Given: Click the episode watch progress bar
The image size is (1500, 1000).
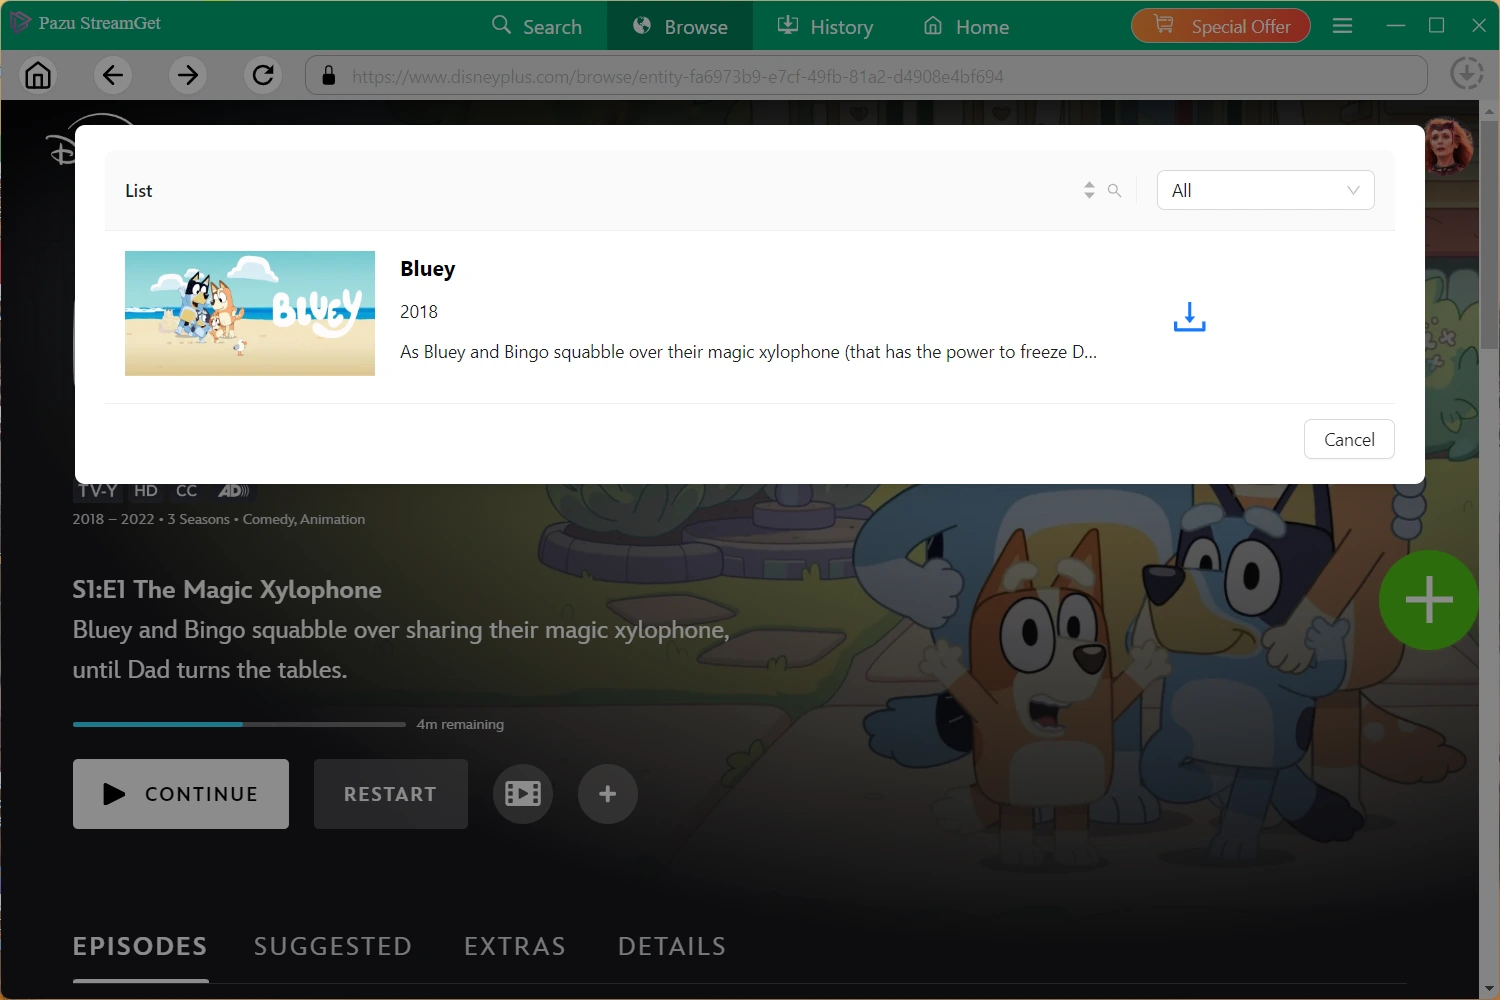Looking at the screenshot, I should coord(239,724).
